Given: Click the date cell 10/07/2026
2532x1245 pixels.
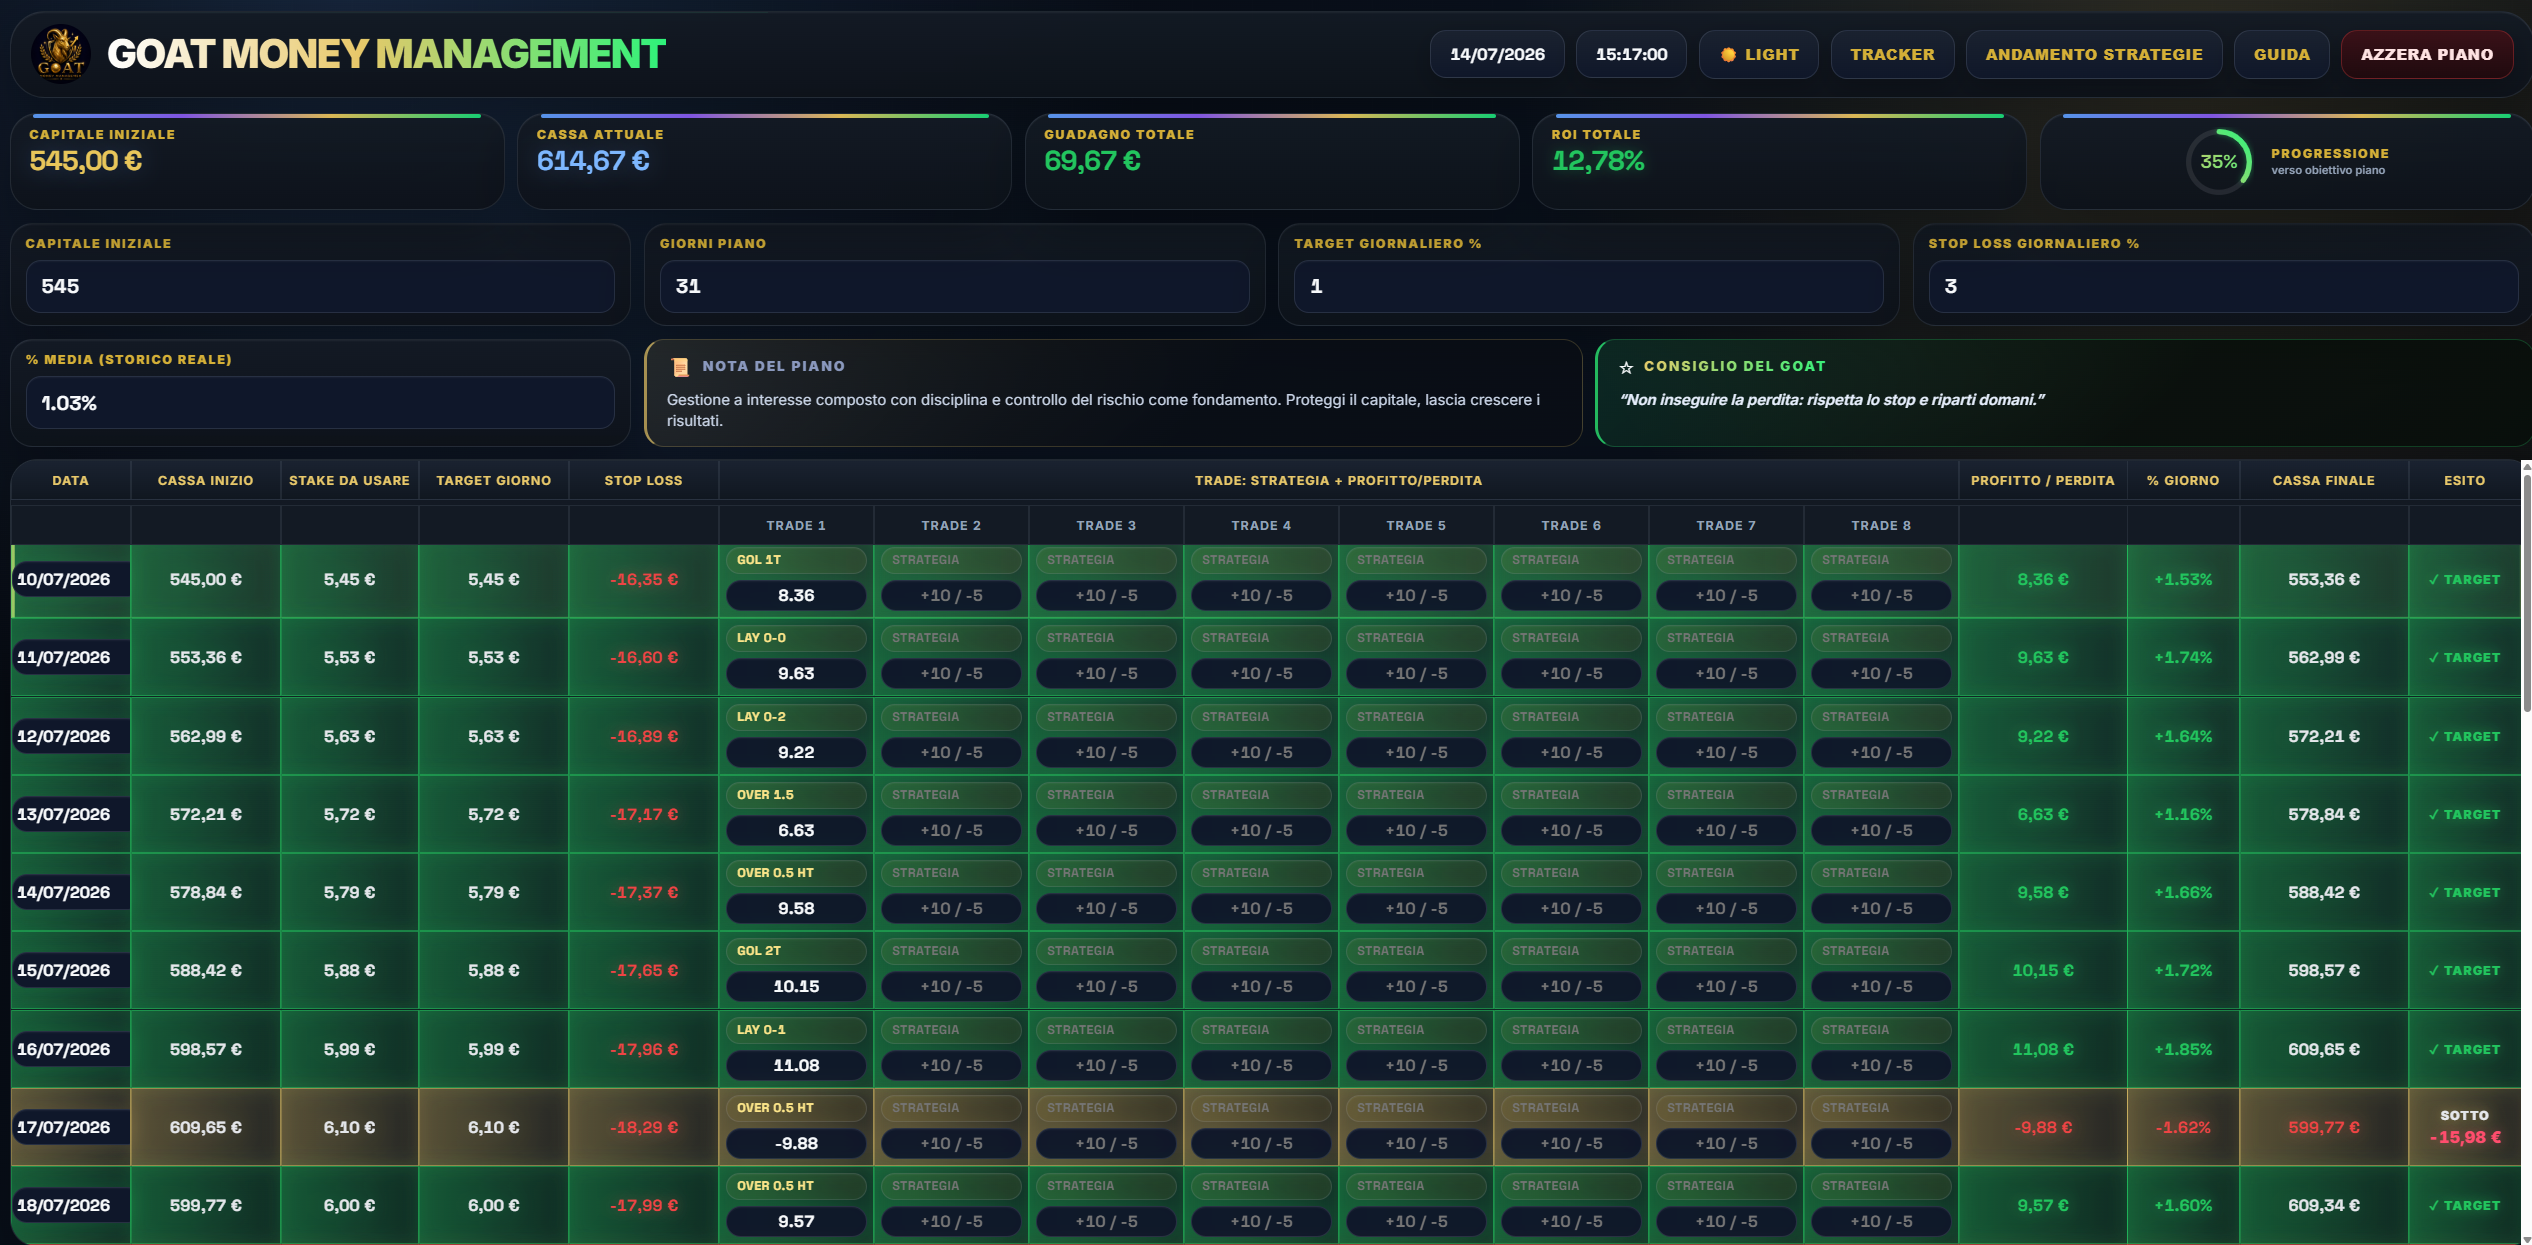Looking at the screenshot, I should (70, 580).
